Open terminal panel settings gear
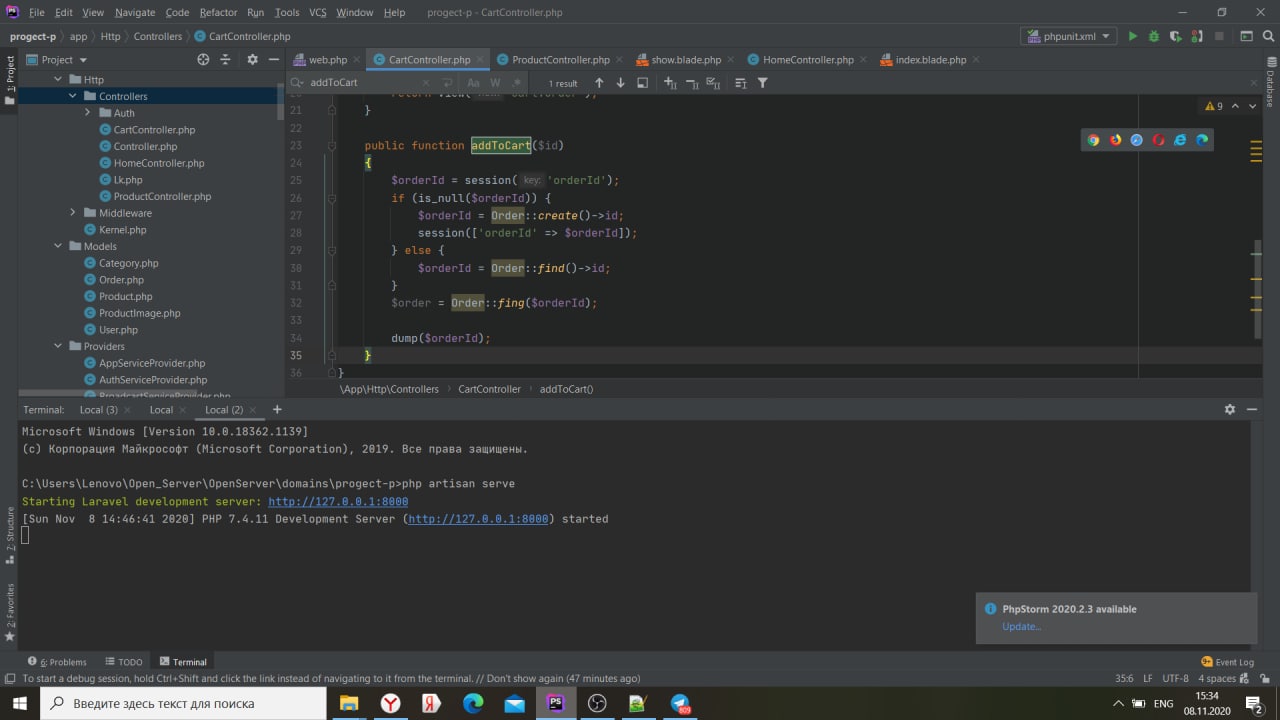This screenshot has height=720, width=1280. (1230, 409)
